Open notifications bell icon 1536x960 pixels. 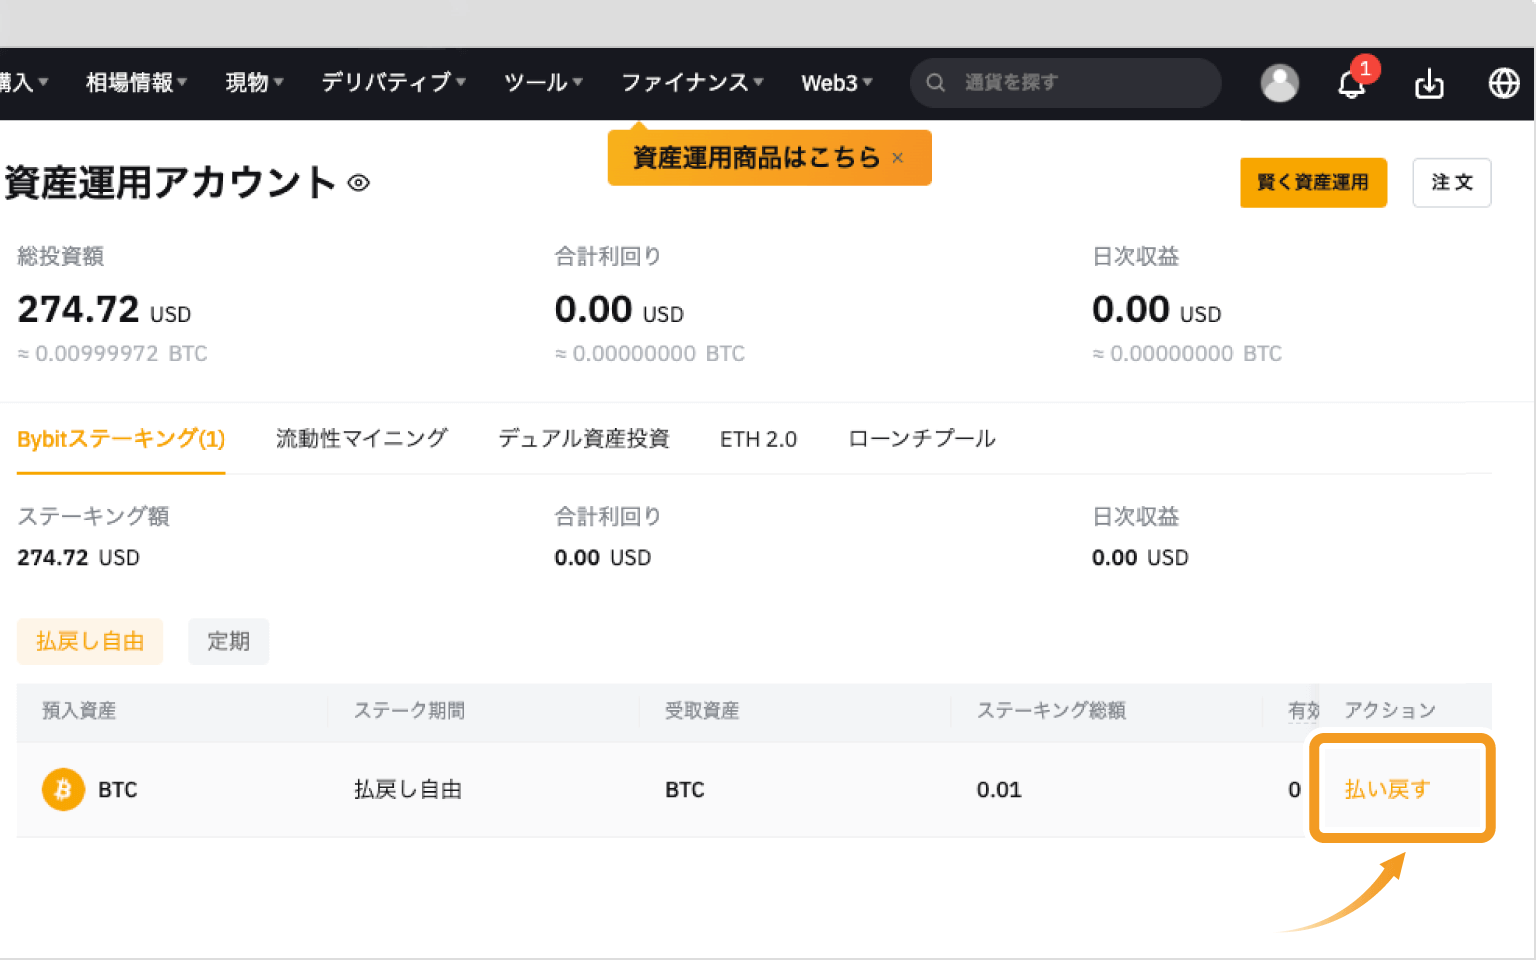1352,84
